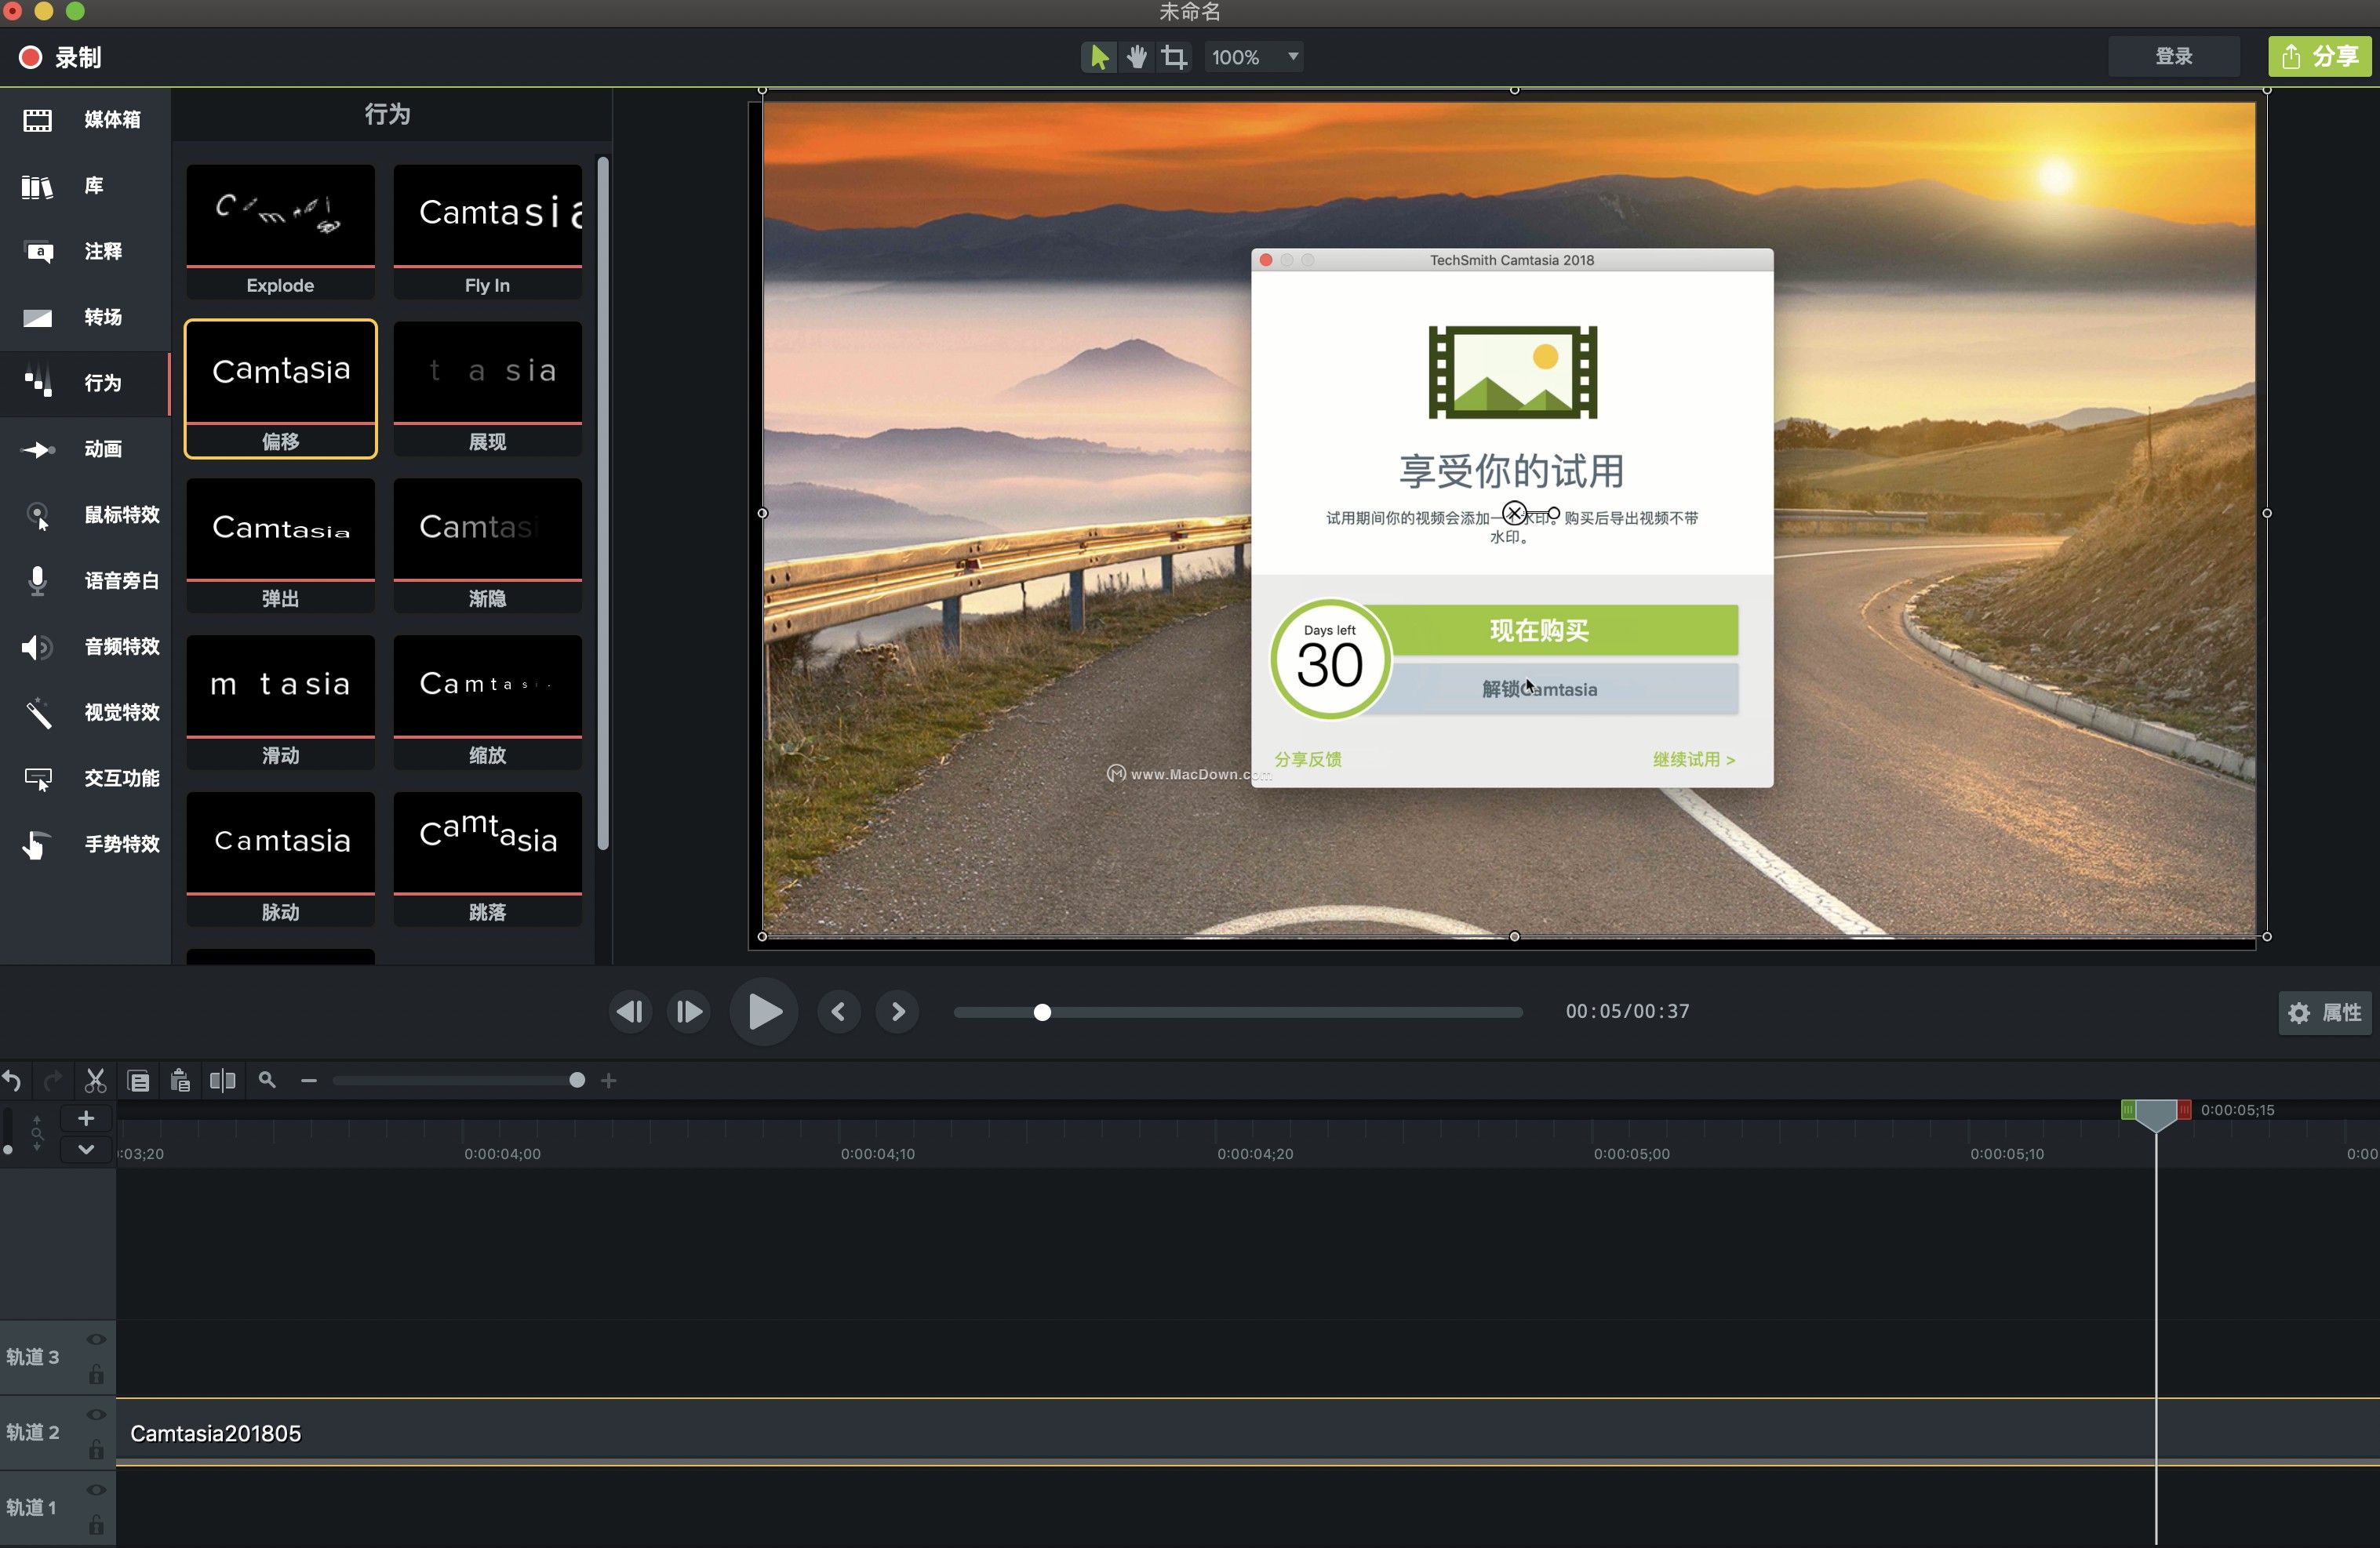
Task: Open the 媒体箱 media bin tab
Action: tap(85, 120)
